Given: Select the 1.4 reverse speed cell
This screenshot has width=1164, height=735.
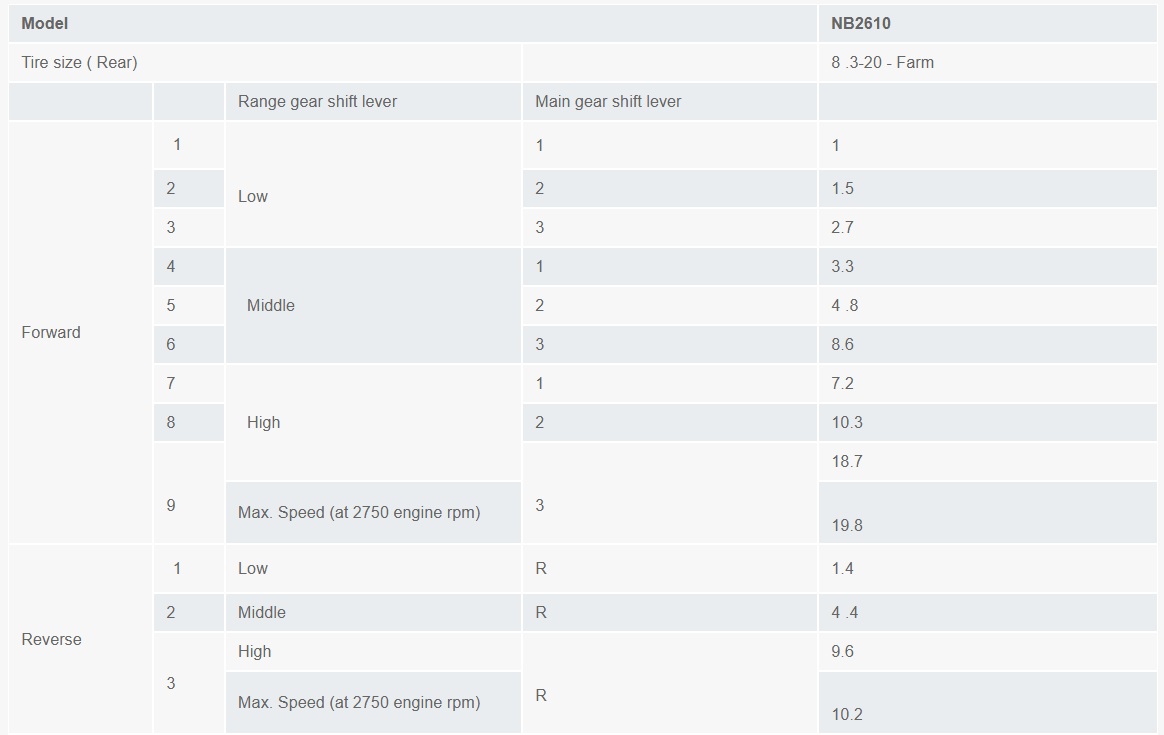Looking at the screenshot, I should (842, 568).
